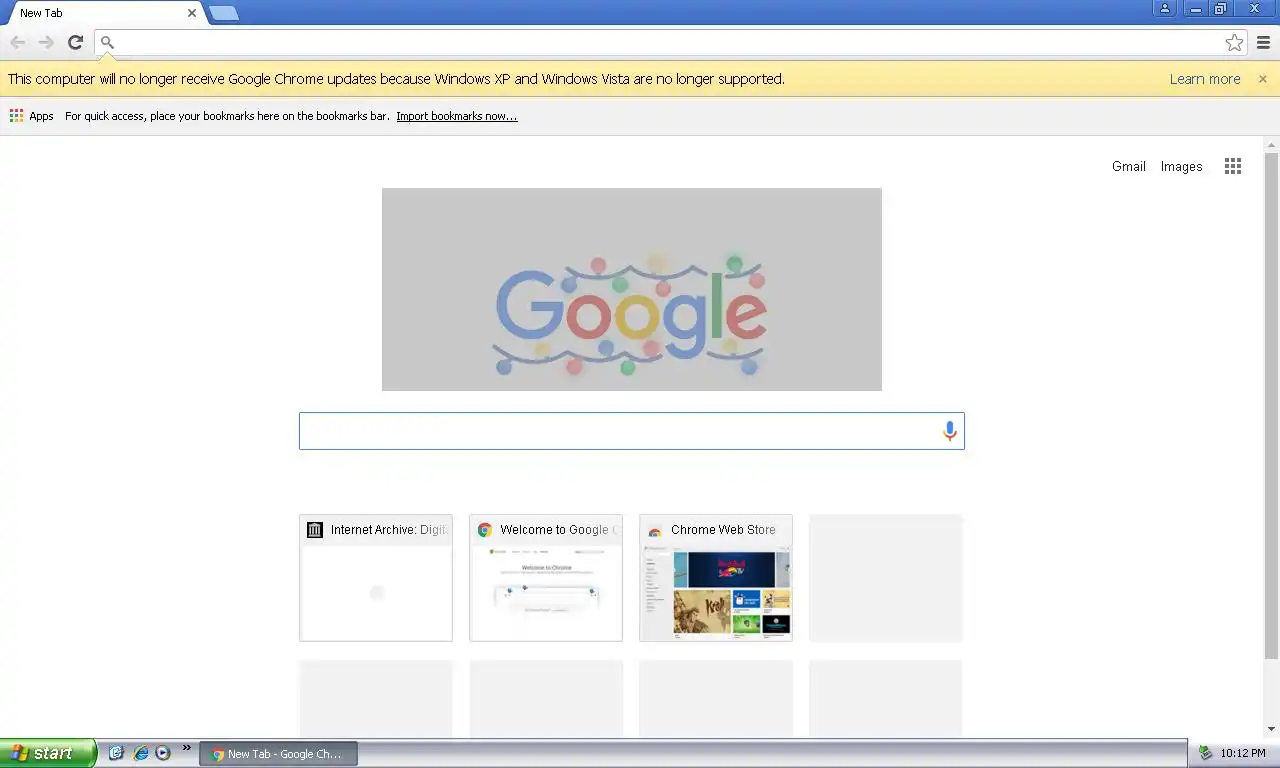Image resolution: width=1280 pixels, height=768 pixels.
Task: Launch Internet Explorer from quick launch
Action: pos(140,753)
